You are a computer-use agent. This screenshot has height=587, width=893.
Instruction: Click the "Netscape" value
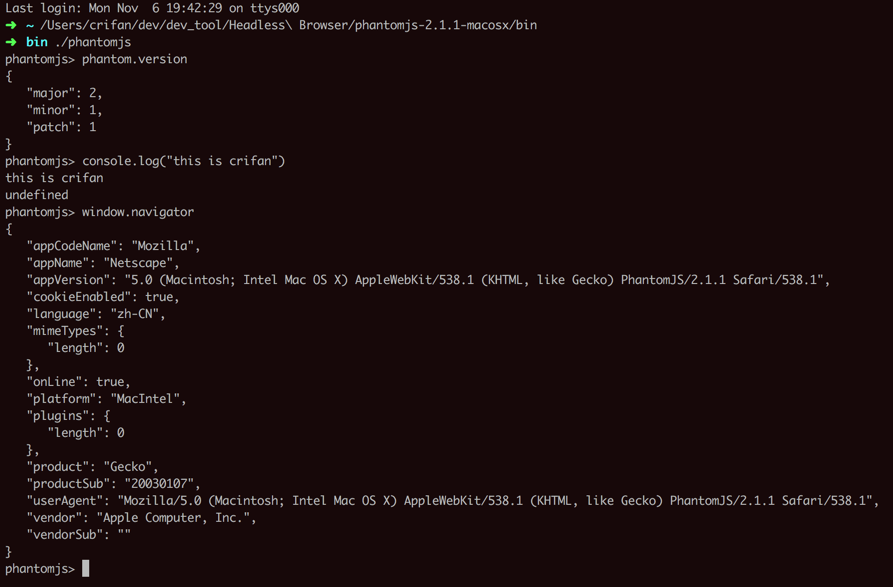click(141, 263)
